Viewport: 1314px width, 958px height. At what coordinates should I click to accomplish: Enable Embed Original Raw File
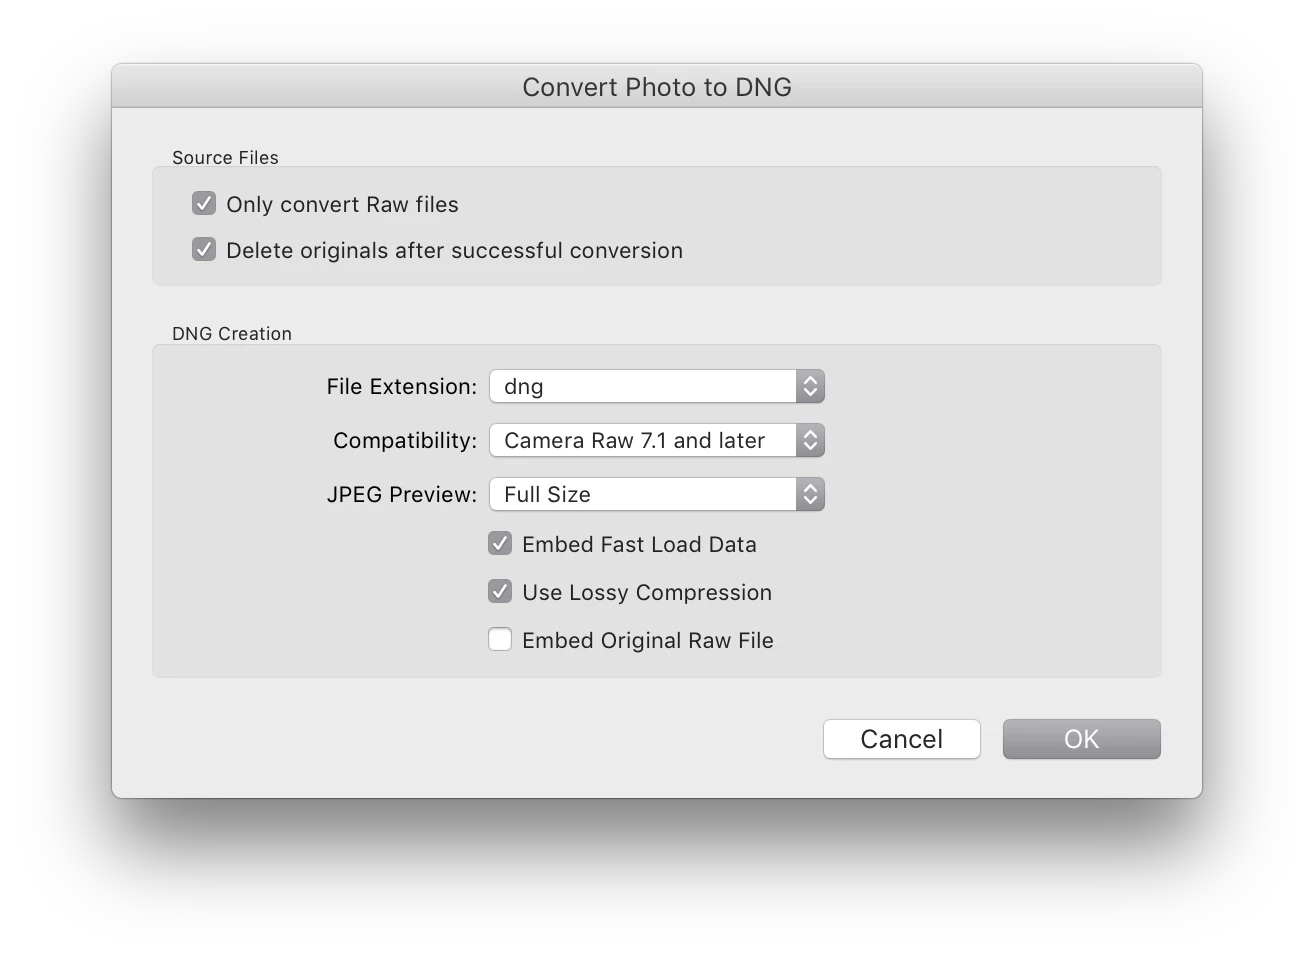(500, 640)
